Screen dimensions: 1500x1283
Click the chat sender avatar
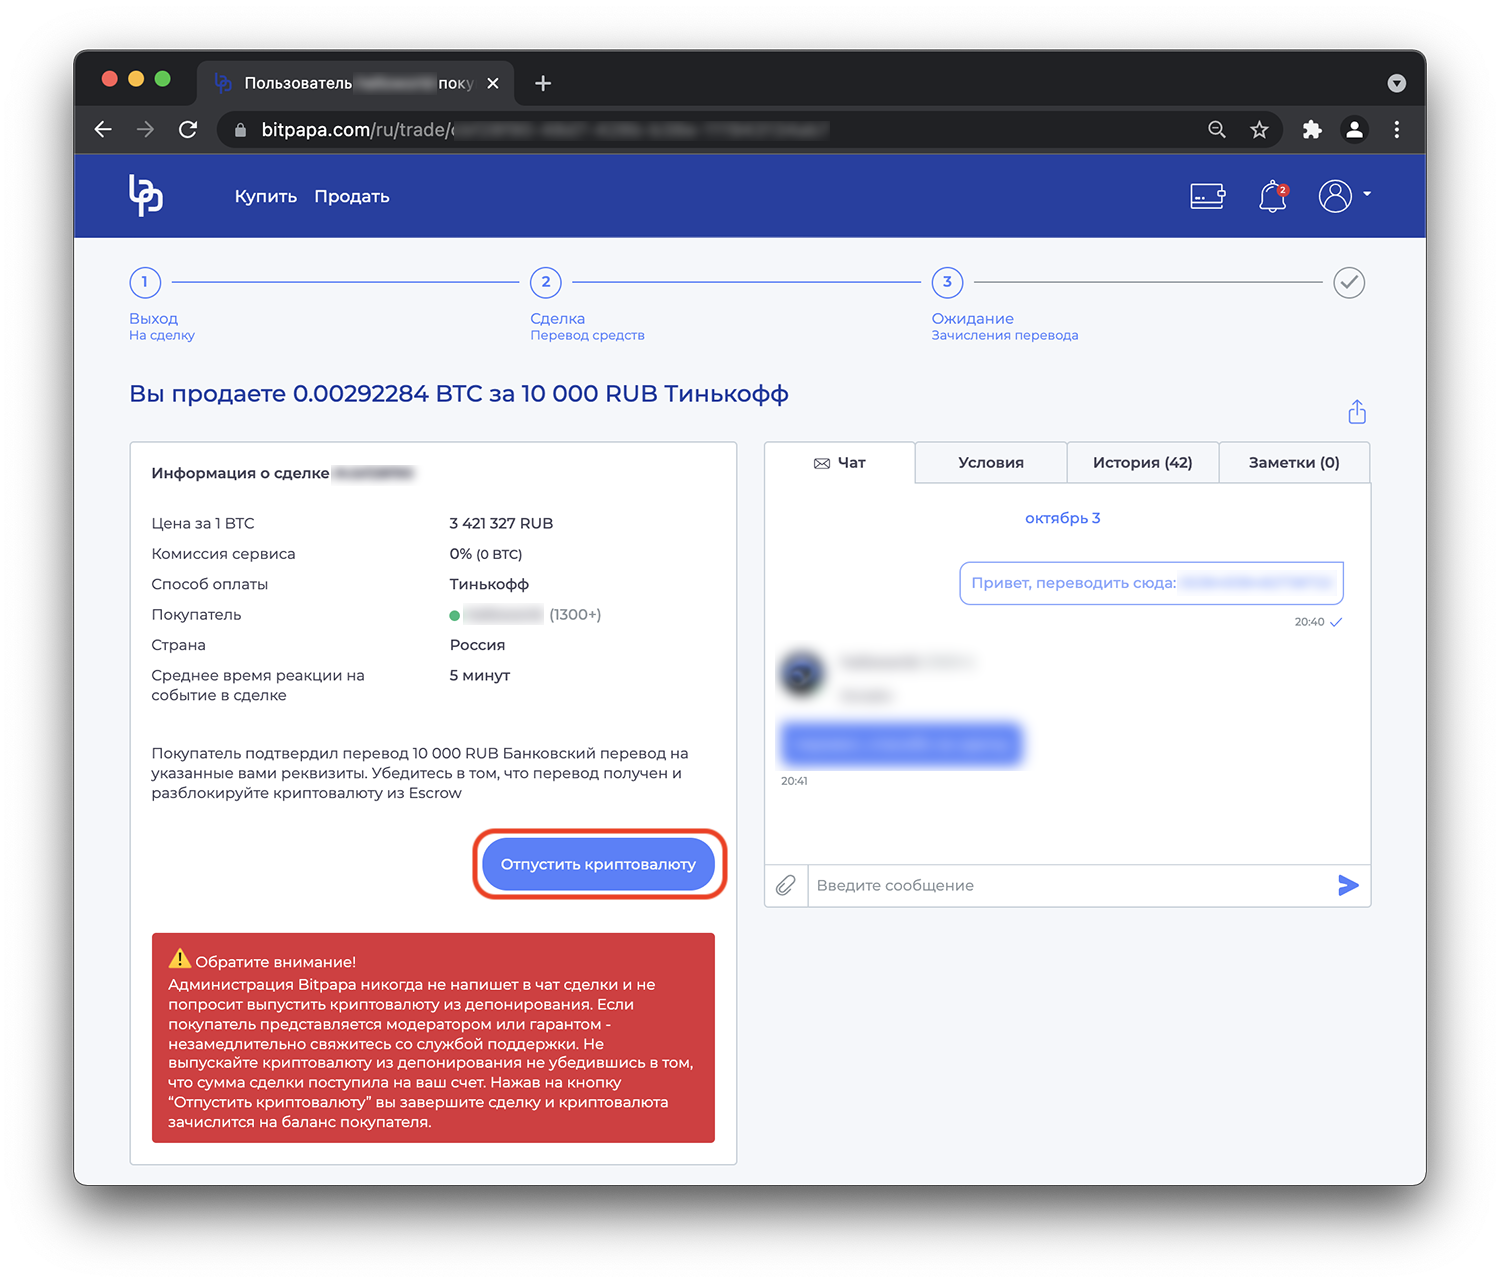pyautogui.click(x=802, y=674)
